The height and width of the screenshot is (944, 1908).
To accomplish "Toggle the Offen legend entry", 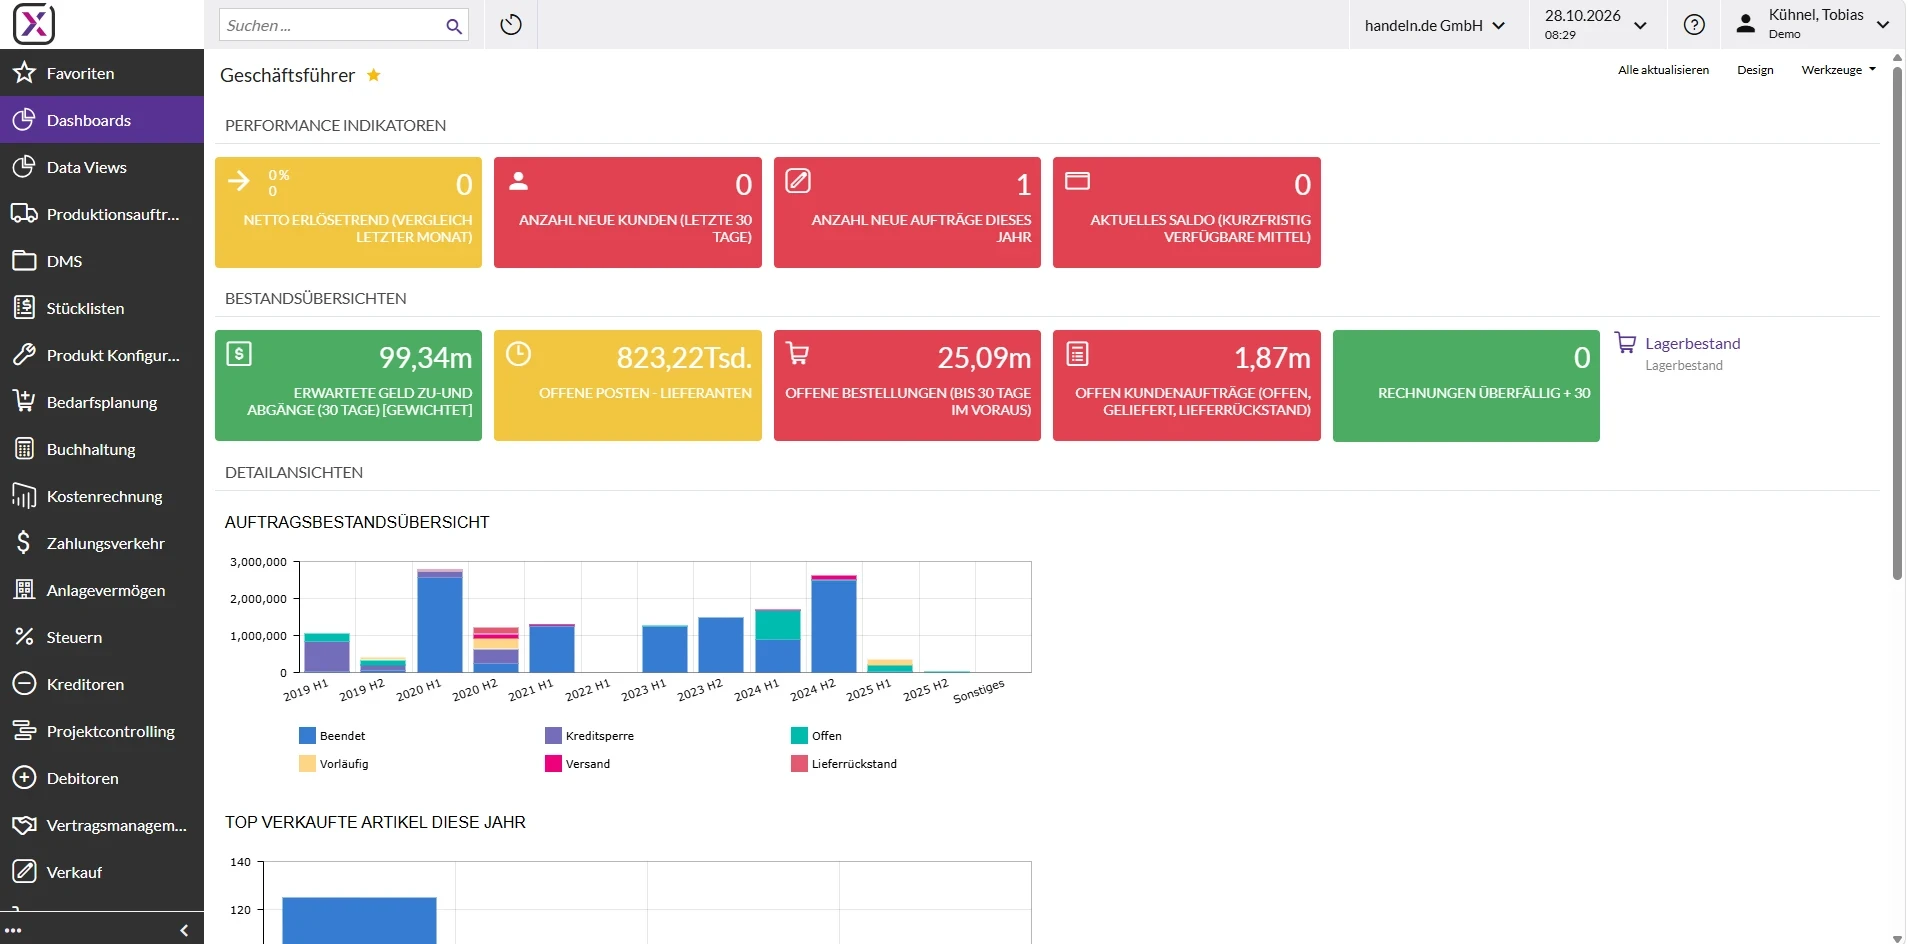I will tap(817, 736).
